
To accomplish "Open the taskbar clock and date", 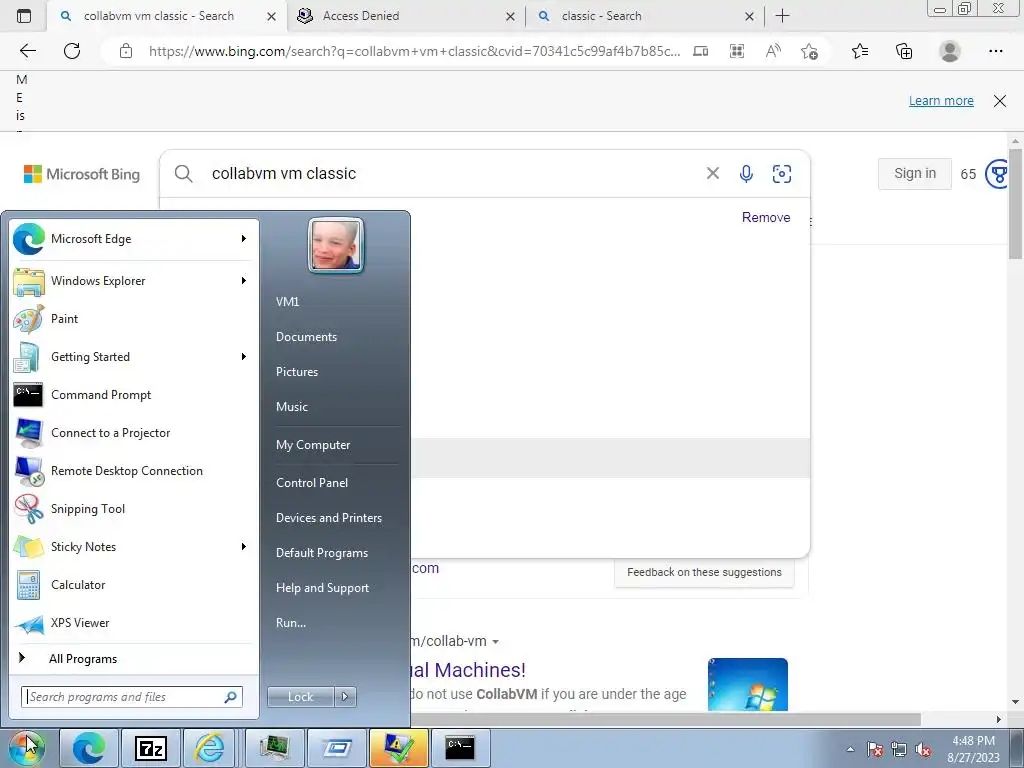I will (x=973, y=749).
